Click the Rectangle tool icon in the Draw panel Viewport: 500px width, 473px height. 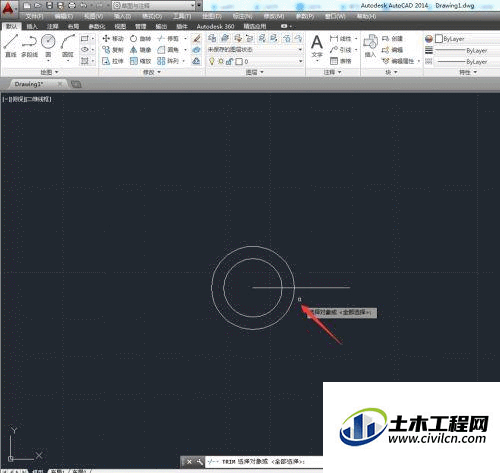85,39
